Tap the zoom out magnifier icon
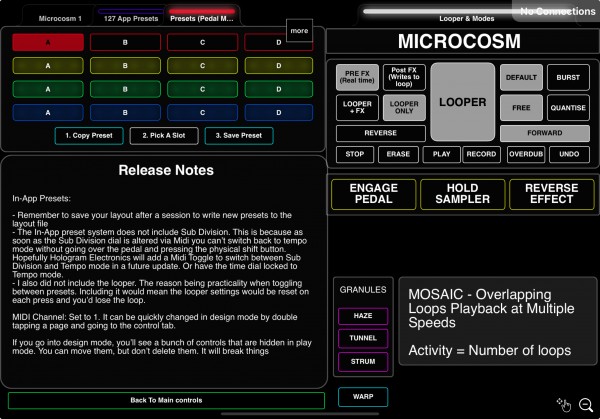The height and width of the screenshot is (419, 600). click(x=586, y=405)
